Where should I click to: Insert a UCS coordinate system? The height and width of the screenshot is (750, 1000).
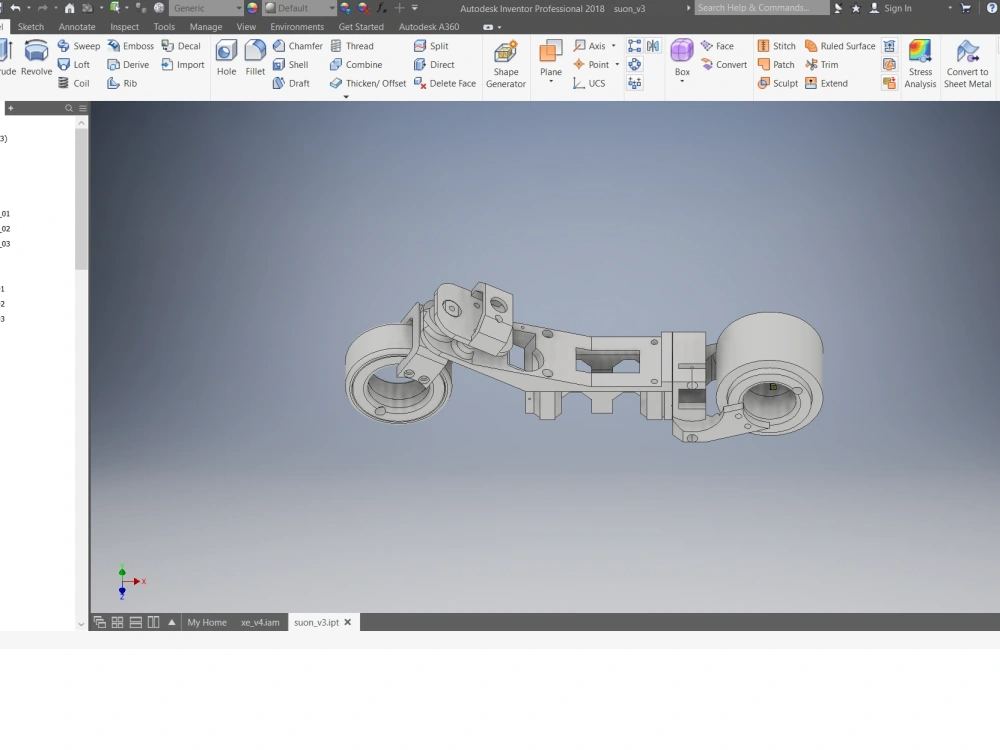pos(589,83)
